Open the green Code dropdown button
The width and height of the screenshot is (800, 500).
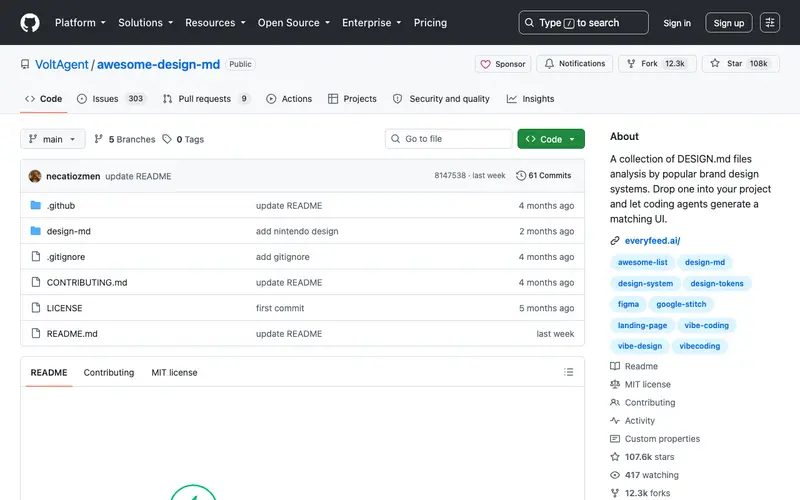click(x=551, y=139)
